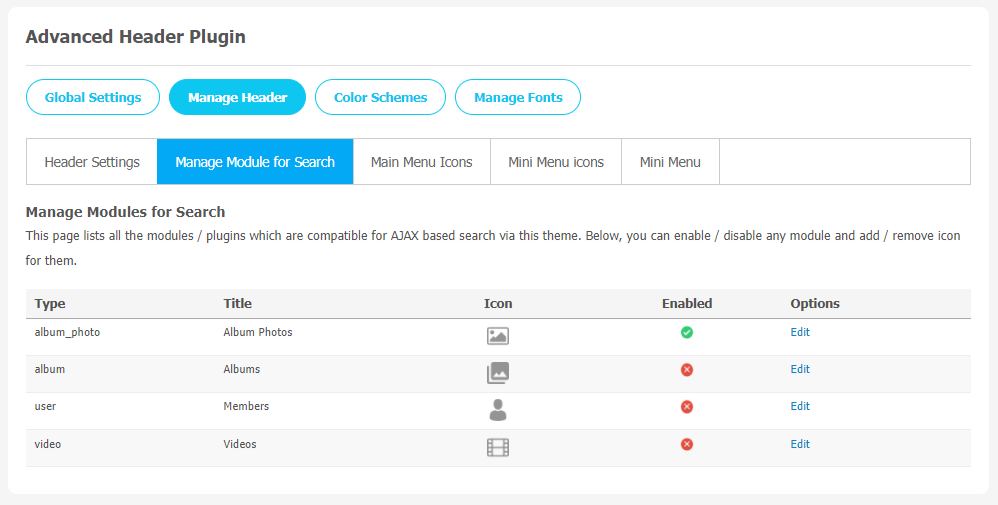Select the Mini Menu tab

pos(670,162)
